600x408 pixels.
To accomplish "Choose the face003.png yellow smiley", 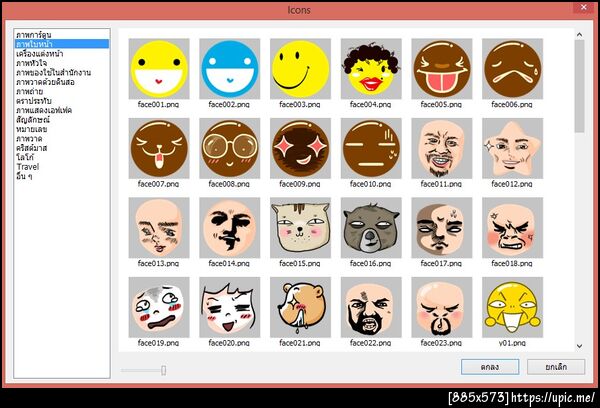I will tap(300, 69).
